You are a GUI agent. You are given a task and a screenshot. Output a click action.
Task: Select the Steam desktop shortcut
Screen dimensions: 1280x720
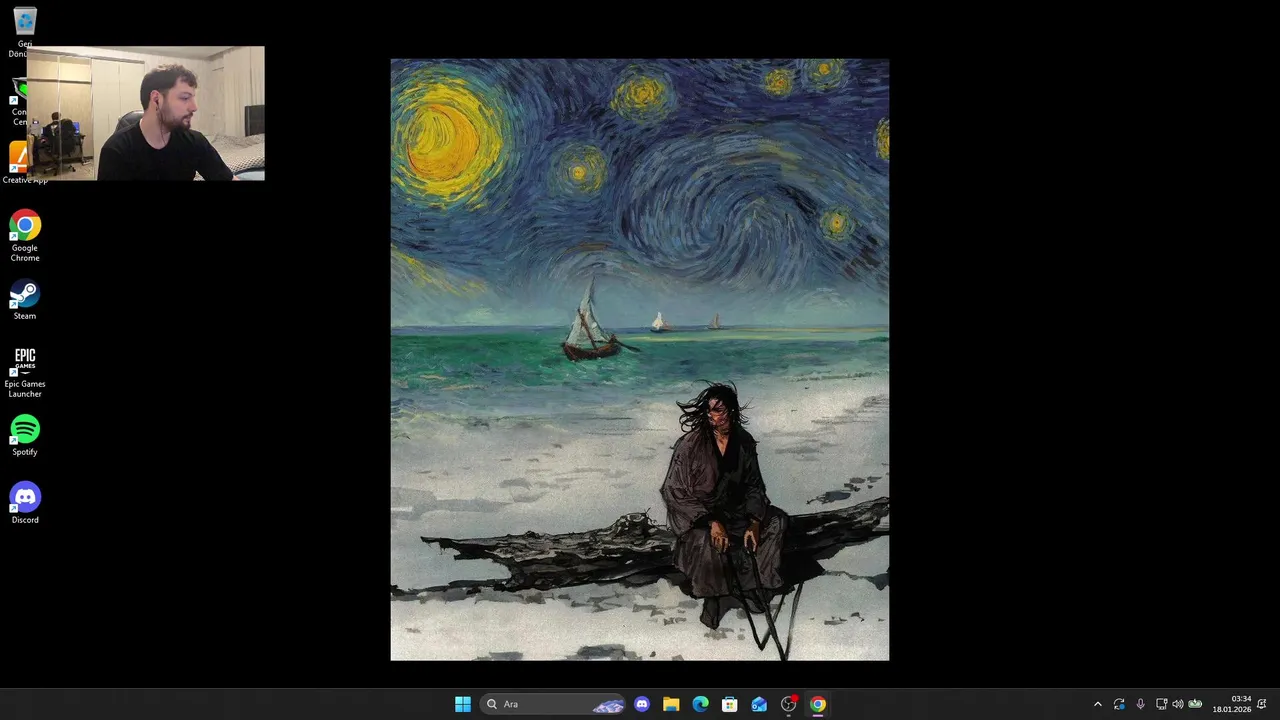pos(25,300)
